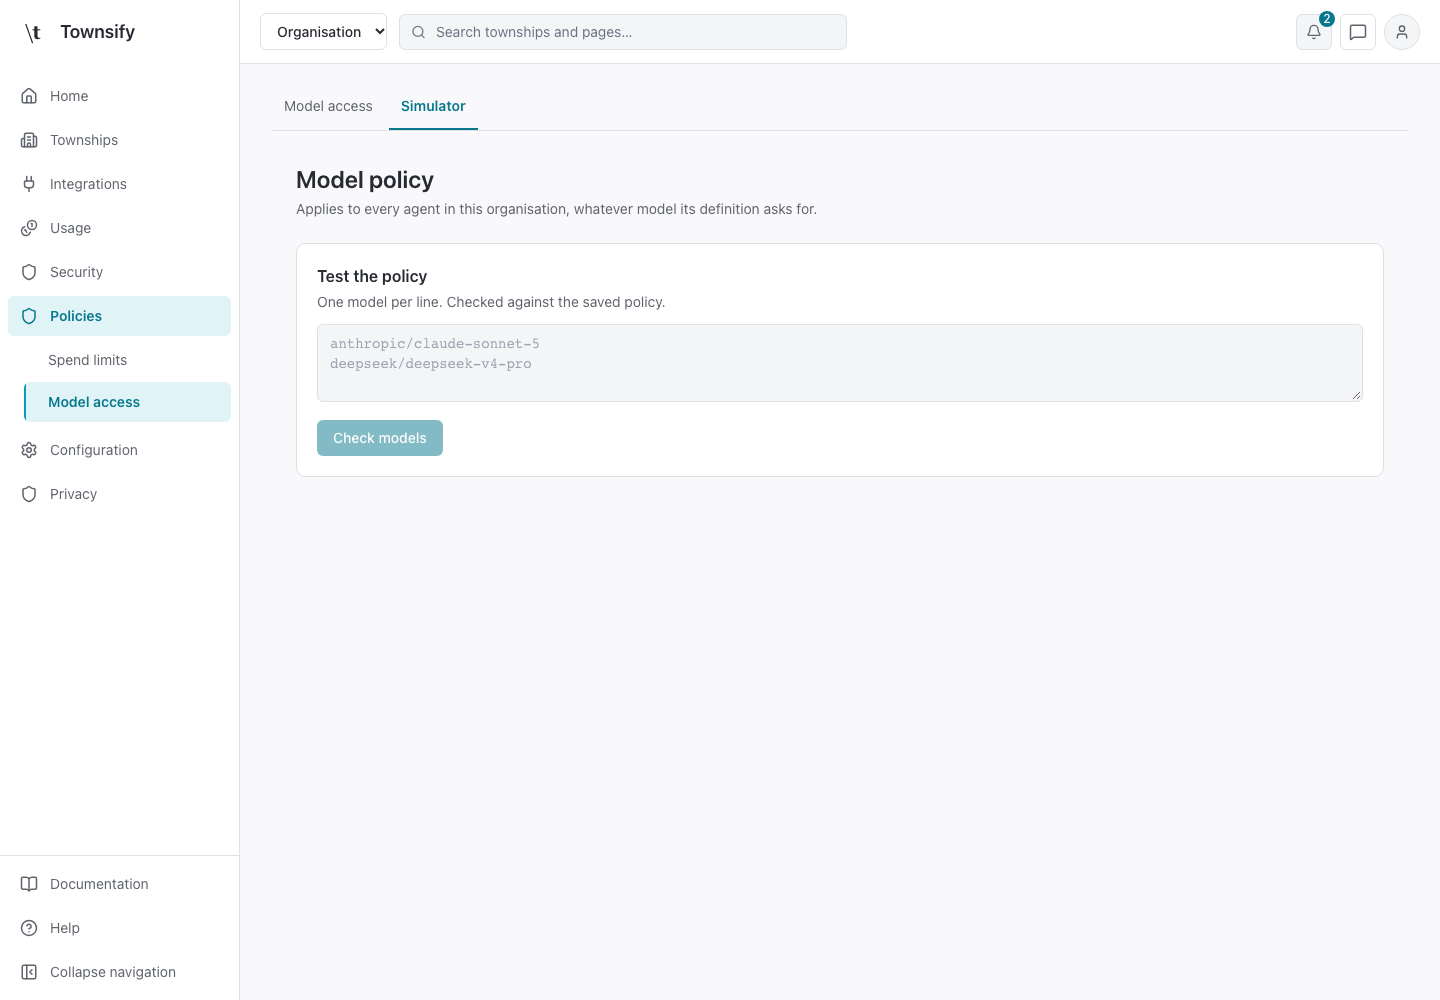
Task: Open the user profile avatar
Action: tap(1402, 32)
